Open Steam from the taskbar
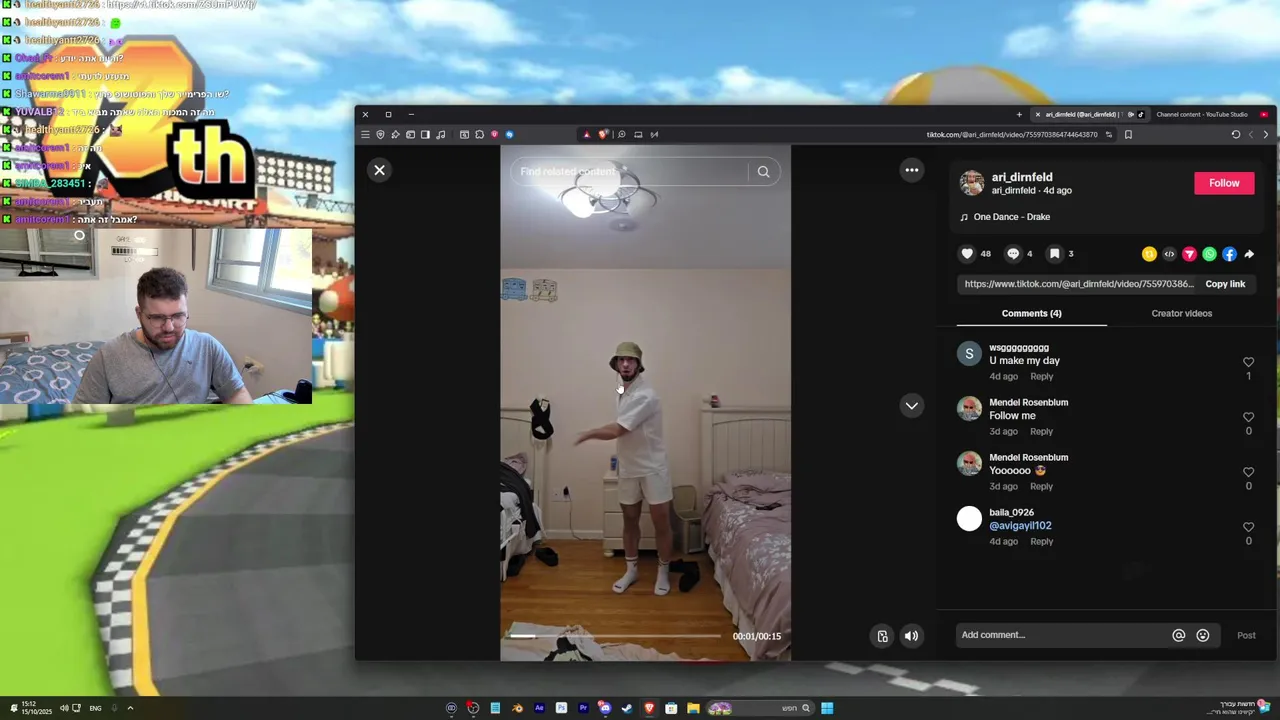Viewport: 1280px width, 720px height. [627, 708]
